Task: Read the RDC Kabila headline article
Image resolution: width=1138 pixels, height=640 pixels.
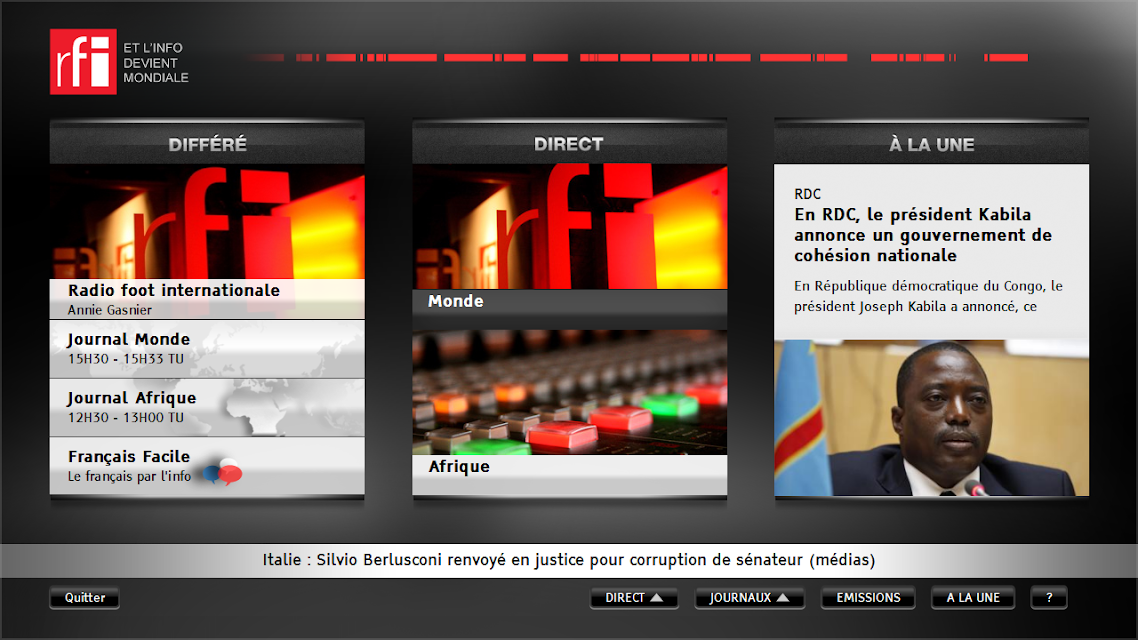Action: coord(922,235)
